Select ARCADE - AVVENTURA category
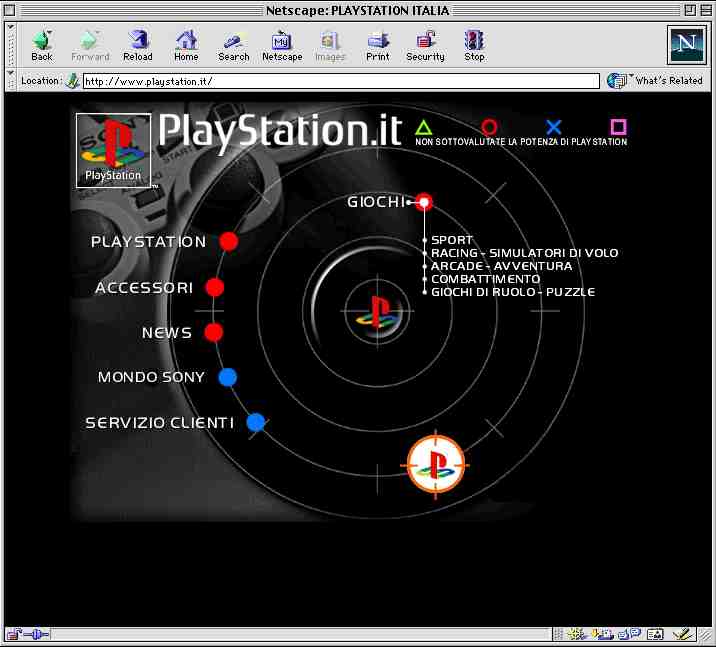Image resolution: width=716 pixels, height=647 pixels. (x=501, y=266)
